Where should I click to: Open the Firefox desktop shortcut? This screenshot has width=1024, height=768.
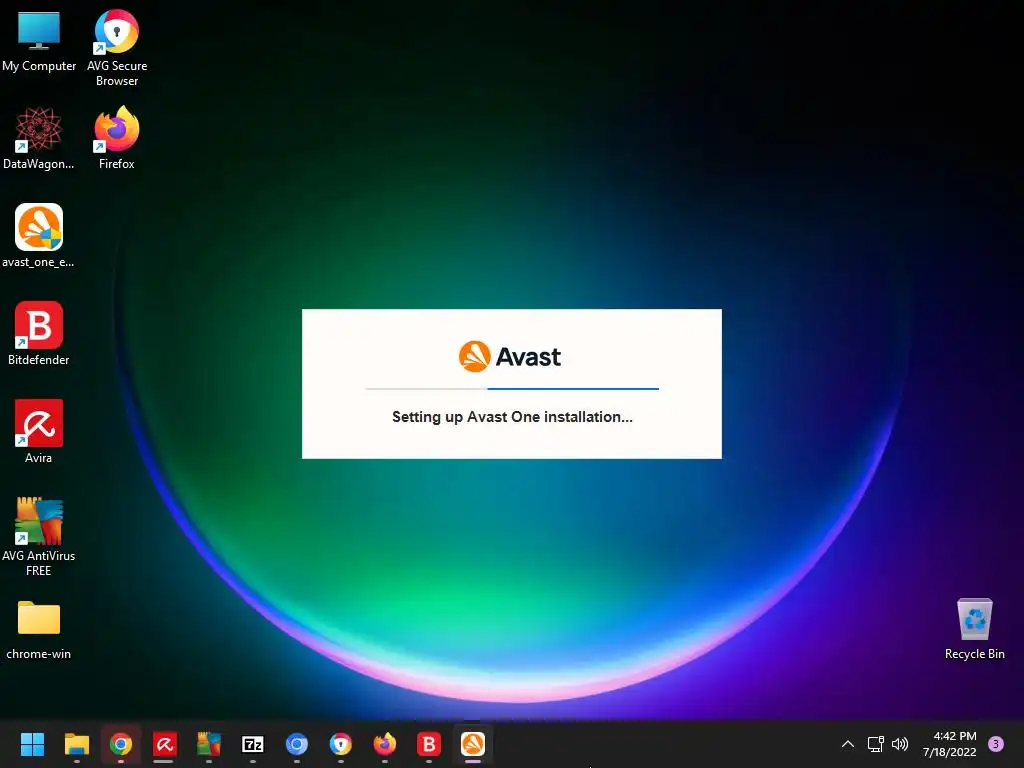pyautogui.click(x=116, y=138)
